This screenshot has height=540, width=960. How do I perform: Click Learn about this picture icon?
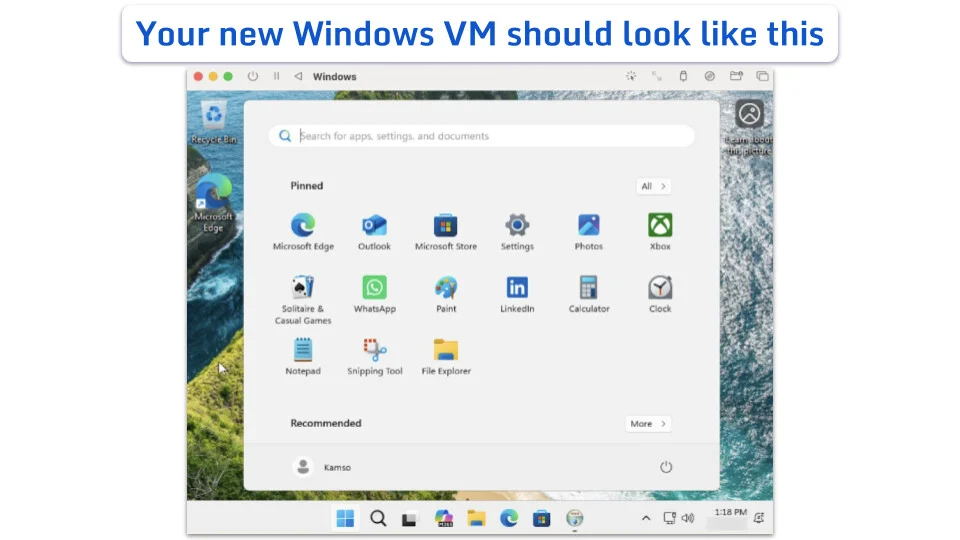click(x=749, y=127)
